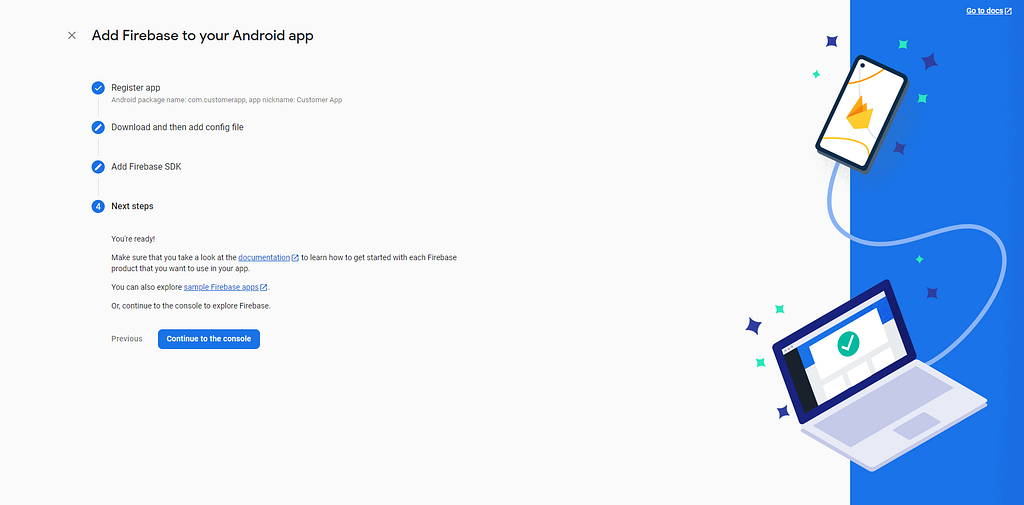The width and height of the screenshot is (1024, 505).
Task: Open the external link icon beside documentation
Action: pos(295,258)
